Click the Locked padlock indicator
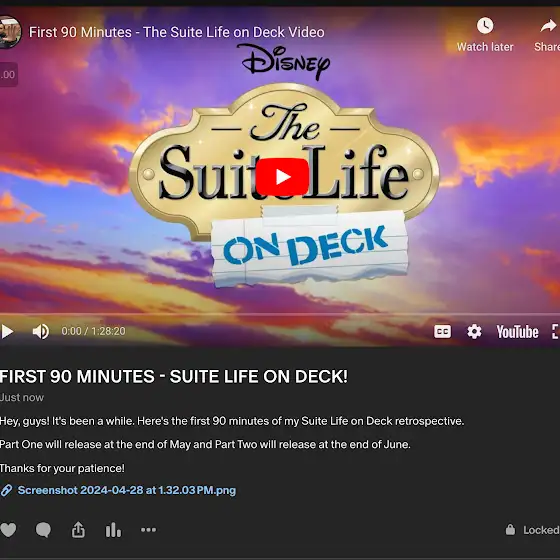Viewport: 560px width, 560px height. 532,530
